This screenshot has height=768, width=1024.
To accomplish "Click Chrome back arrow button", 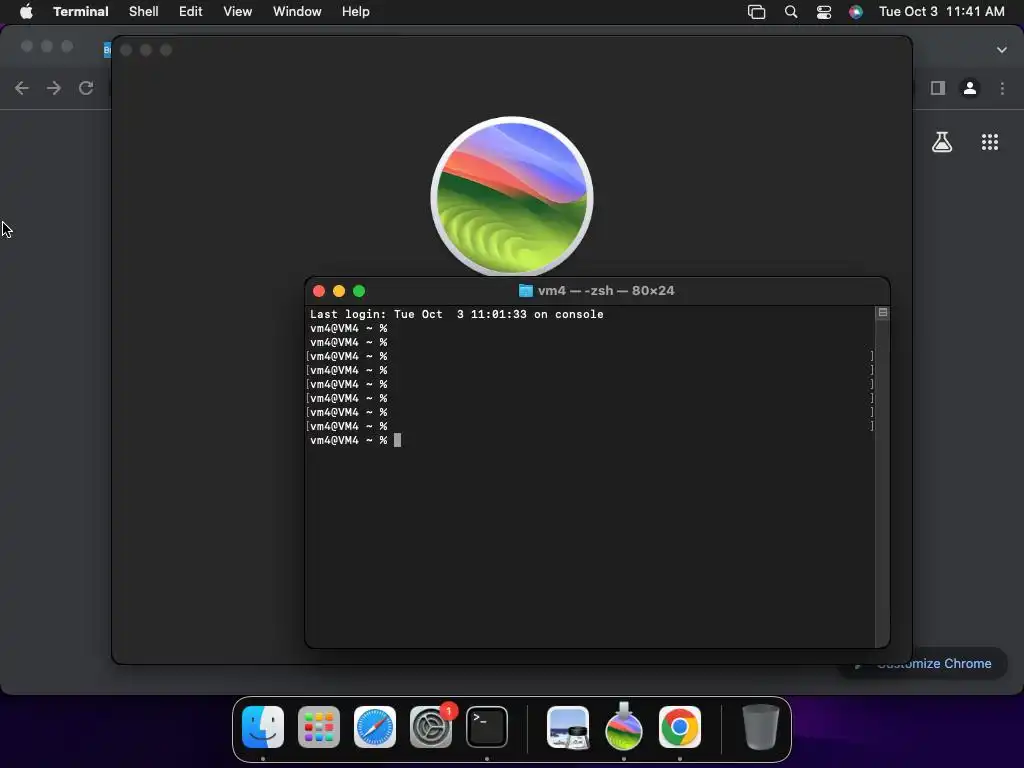I will point(22,88).
